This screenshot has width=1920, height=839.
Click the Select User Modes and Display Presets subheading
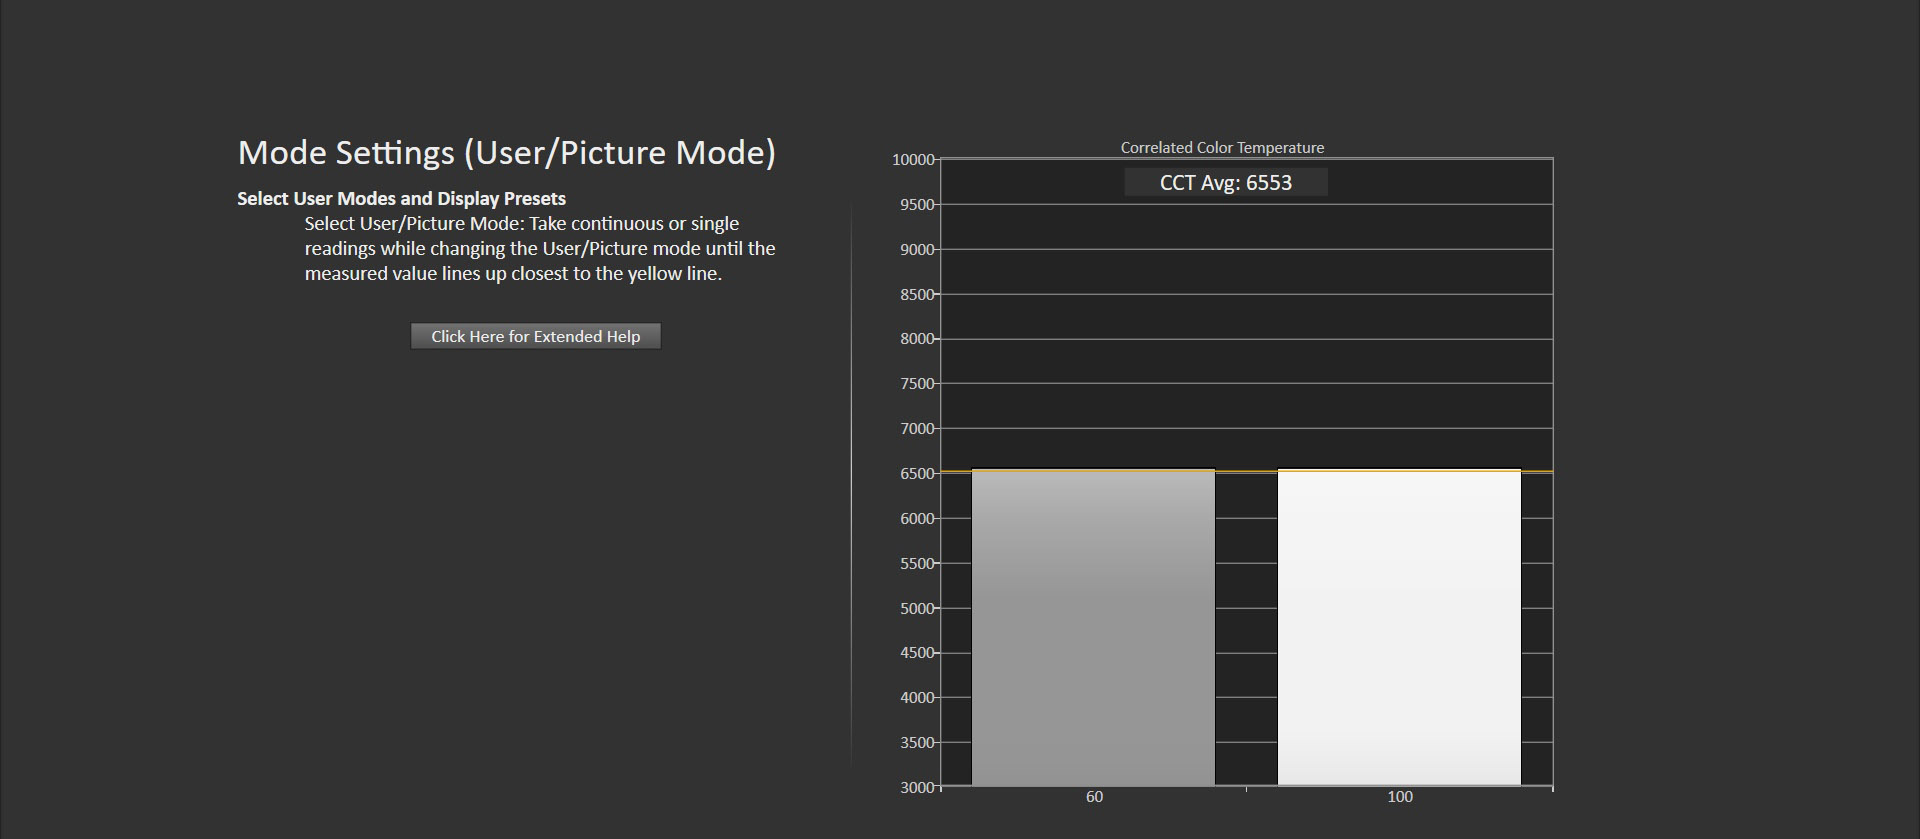click(401, 199)
